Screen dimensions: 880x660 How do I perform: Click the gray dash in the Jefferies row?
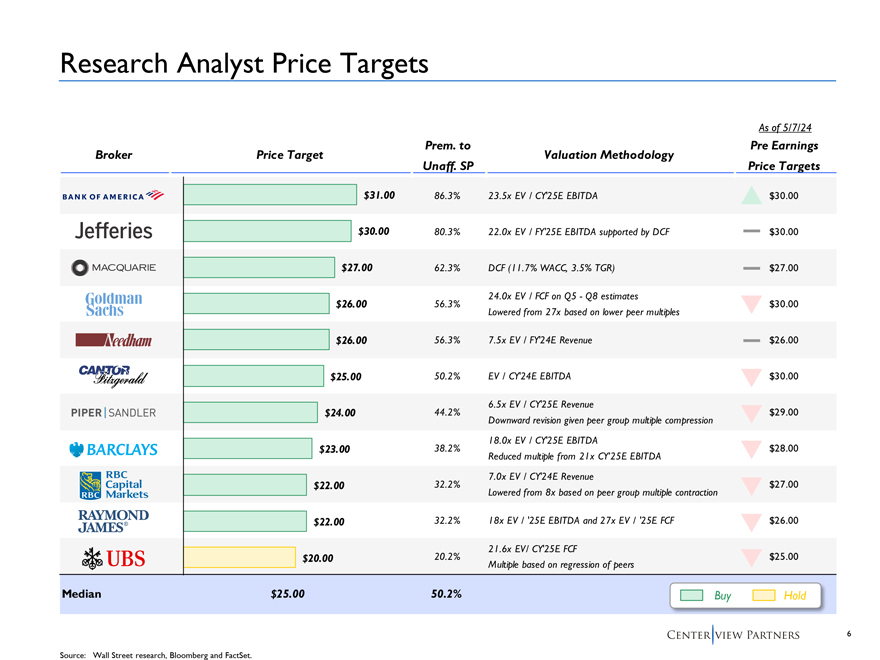[x=752, y=231]
